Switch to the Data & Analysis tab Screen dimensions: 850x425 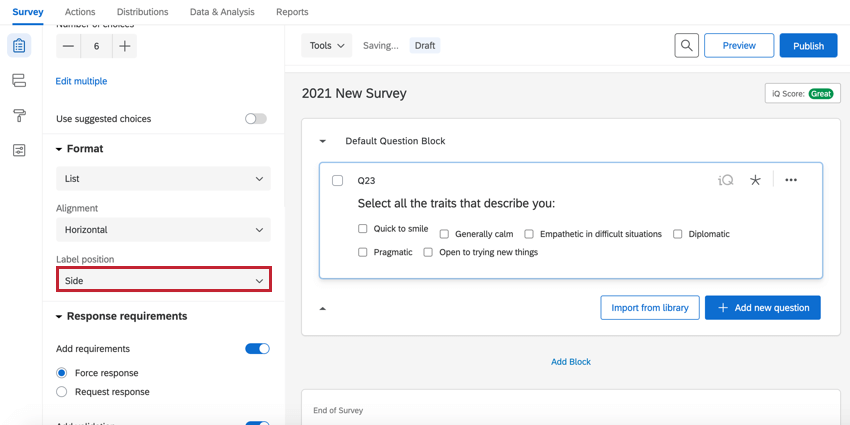222,12
